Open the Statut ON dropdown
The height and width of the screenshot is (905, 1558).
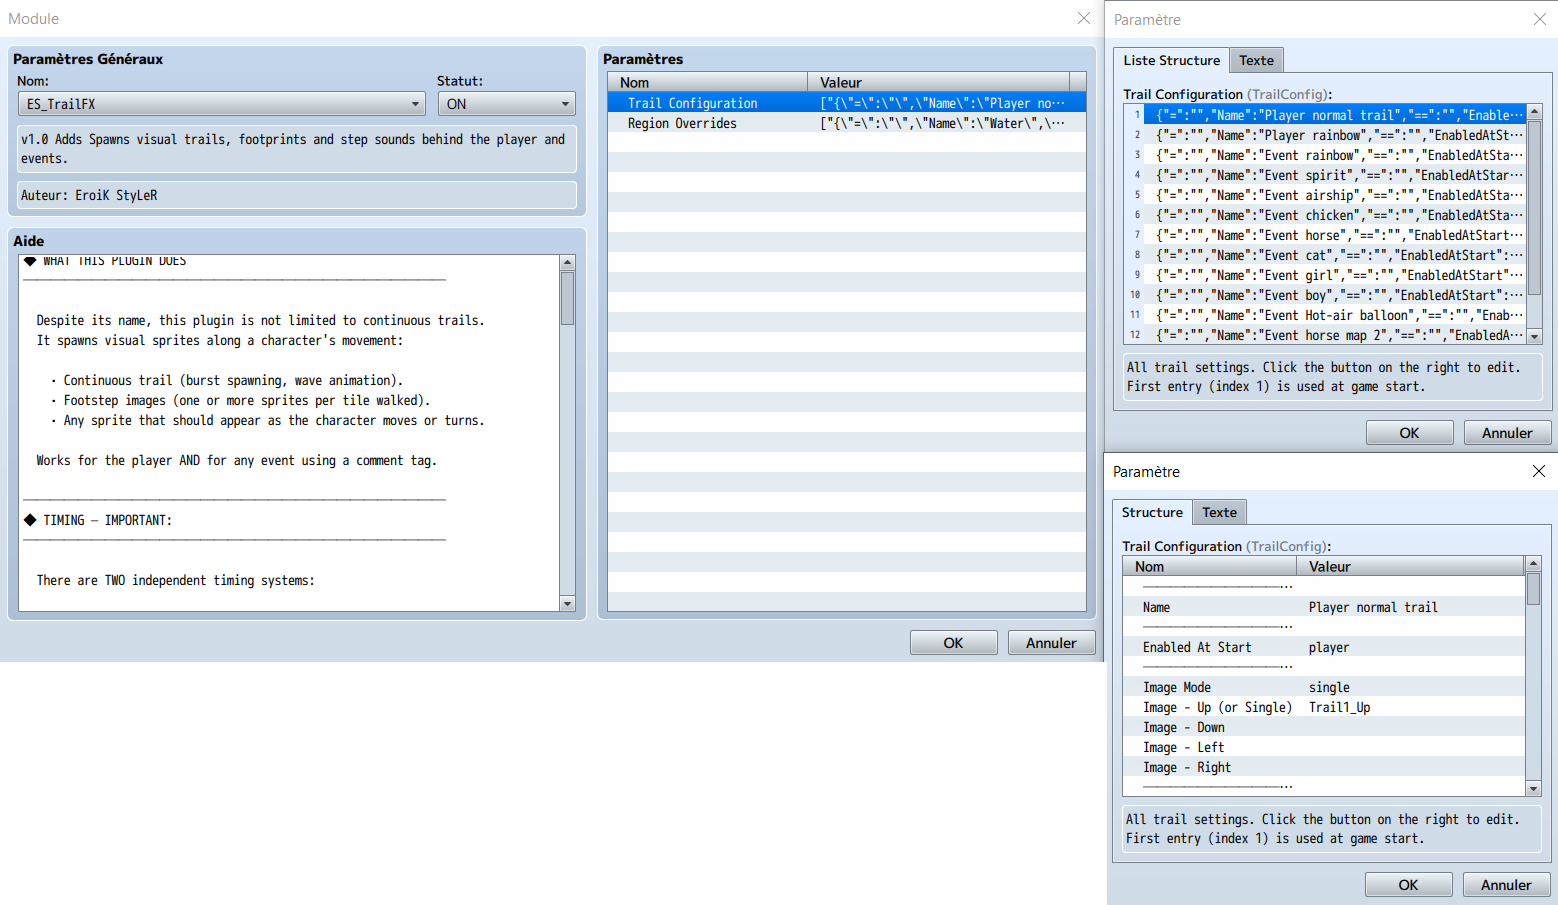coord(506,104)
